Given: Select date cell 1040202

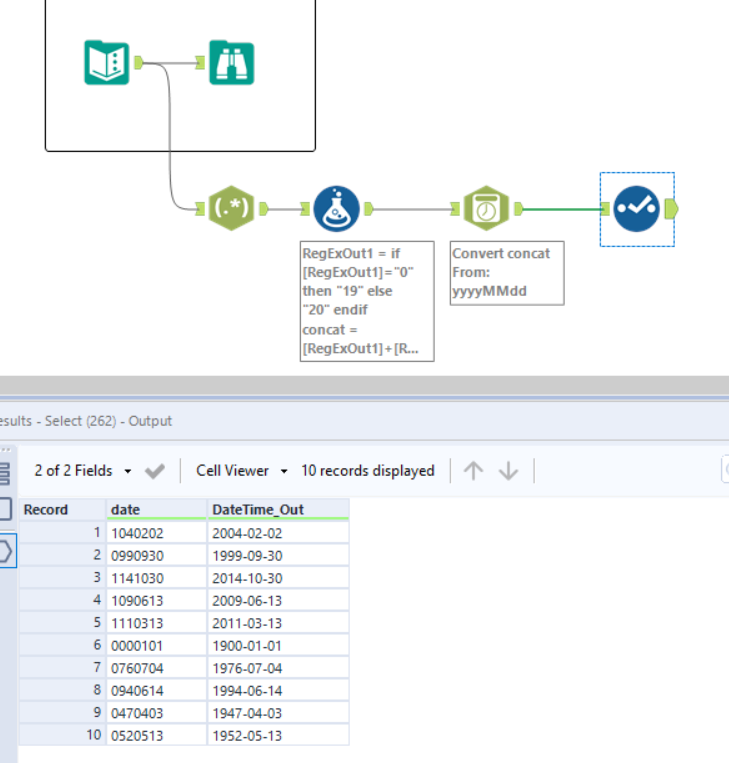Looking at the screenshot, I should 157,533.
